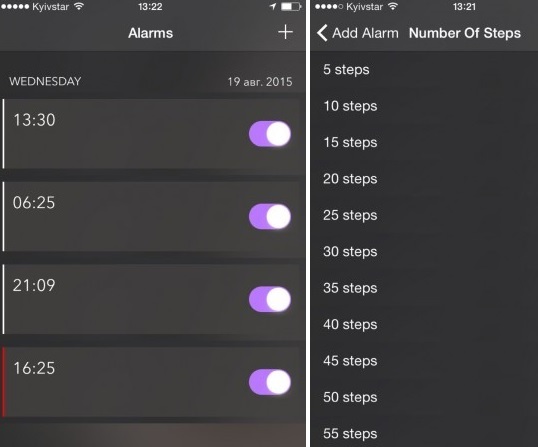
Task: Tap the battery icon in status bar
Action: pyautogui.click(x=291, y=7)
